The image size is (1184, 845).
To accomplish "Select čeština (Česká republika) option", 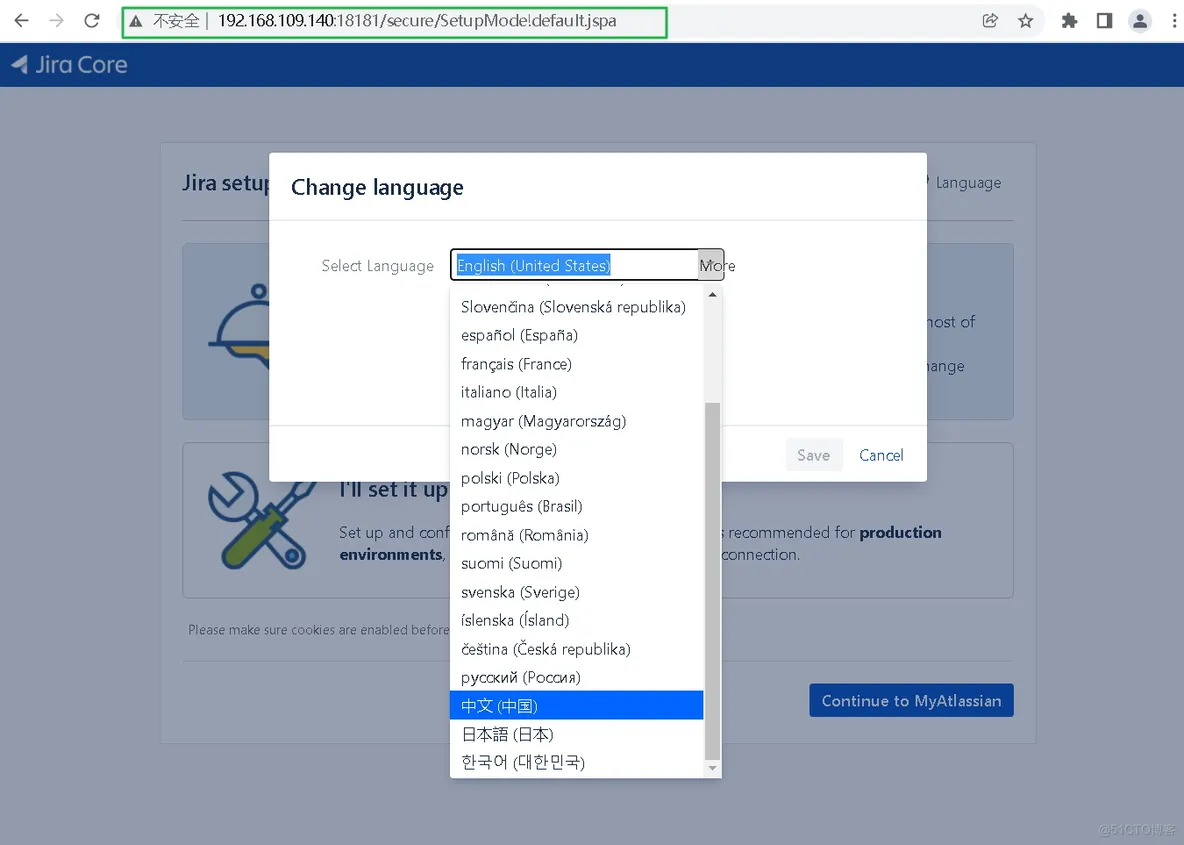I will click(576, 649).
